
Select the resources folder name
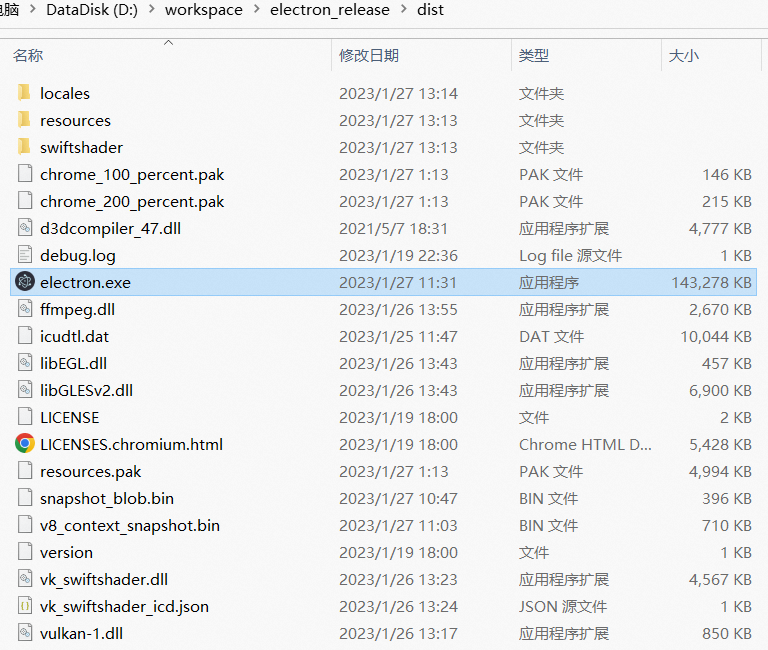(x=75, y=120)
